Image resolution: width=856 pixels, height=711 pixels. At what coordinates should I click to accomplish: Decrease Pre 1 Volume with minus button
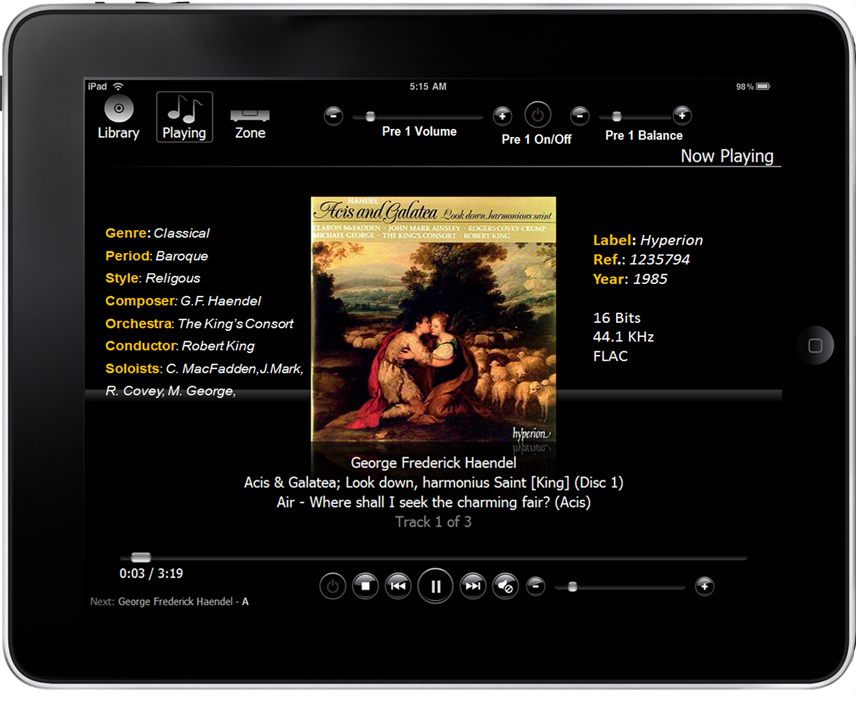point(334,116)
